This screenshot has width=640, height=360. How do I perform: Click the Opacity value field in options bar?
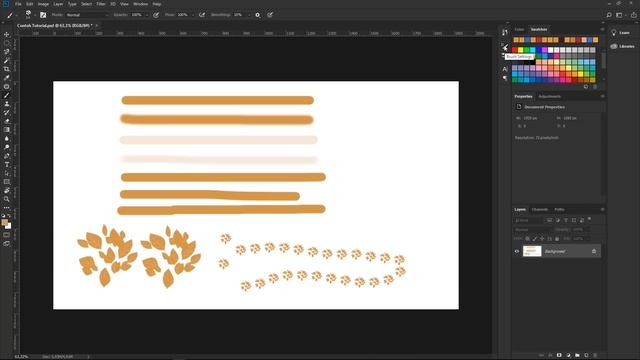point(136,15)
